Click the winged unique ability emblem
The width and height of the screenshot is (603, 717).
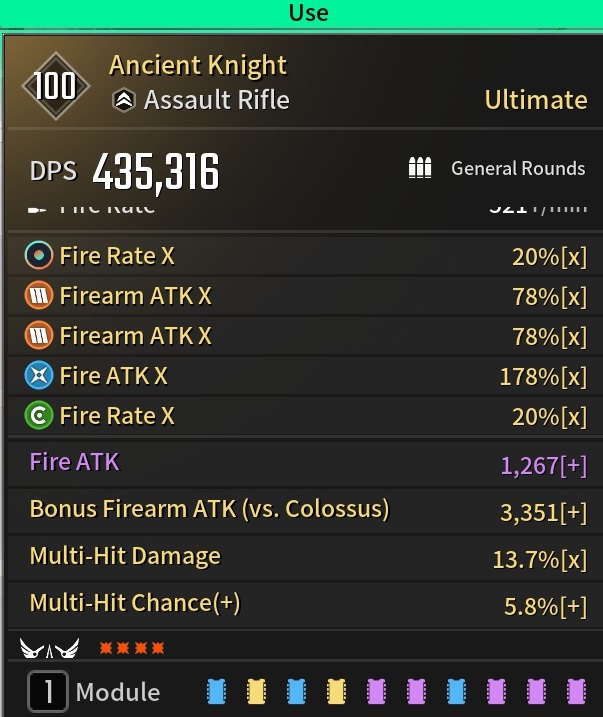(49, 648)
